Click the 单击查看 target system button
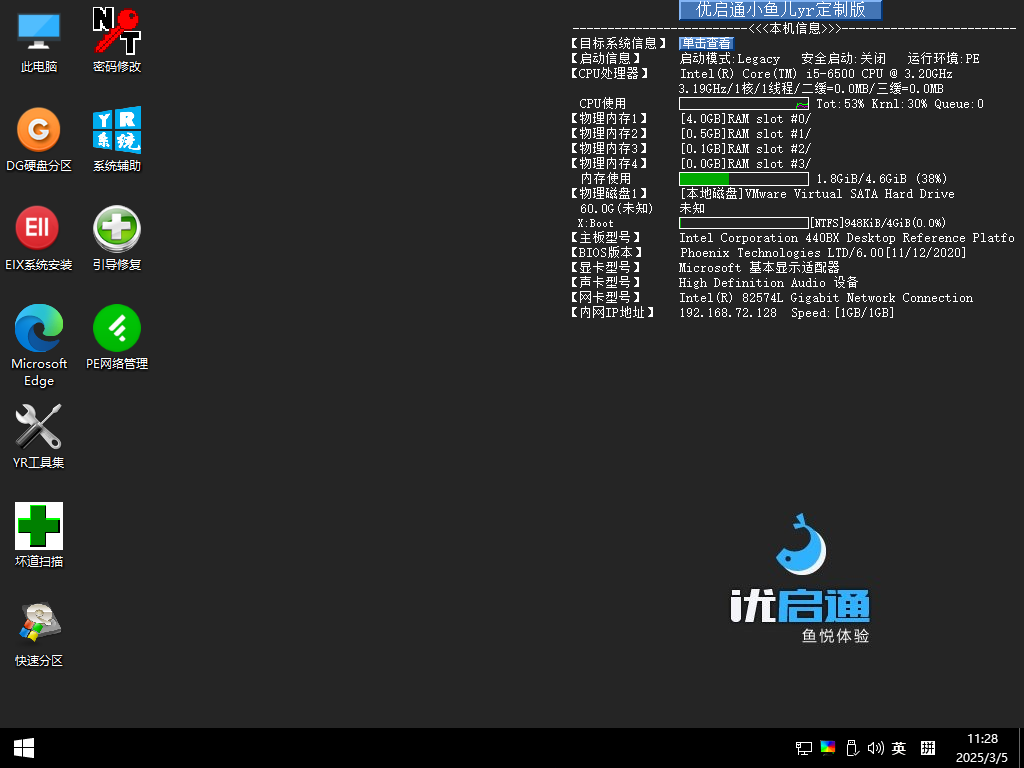This screenshot has height=768, width=1024. pyautogui.click(x=706, y=44)
